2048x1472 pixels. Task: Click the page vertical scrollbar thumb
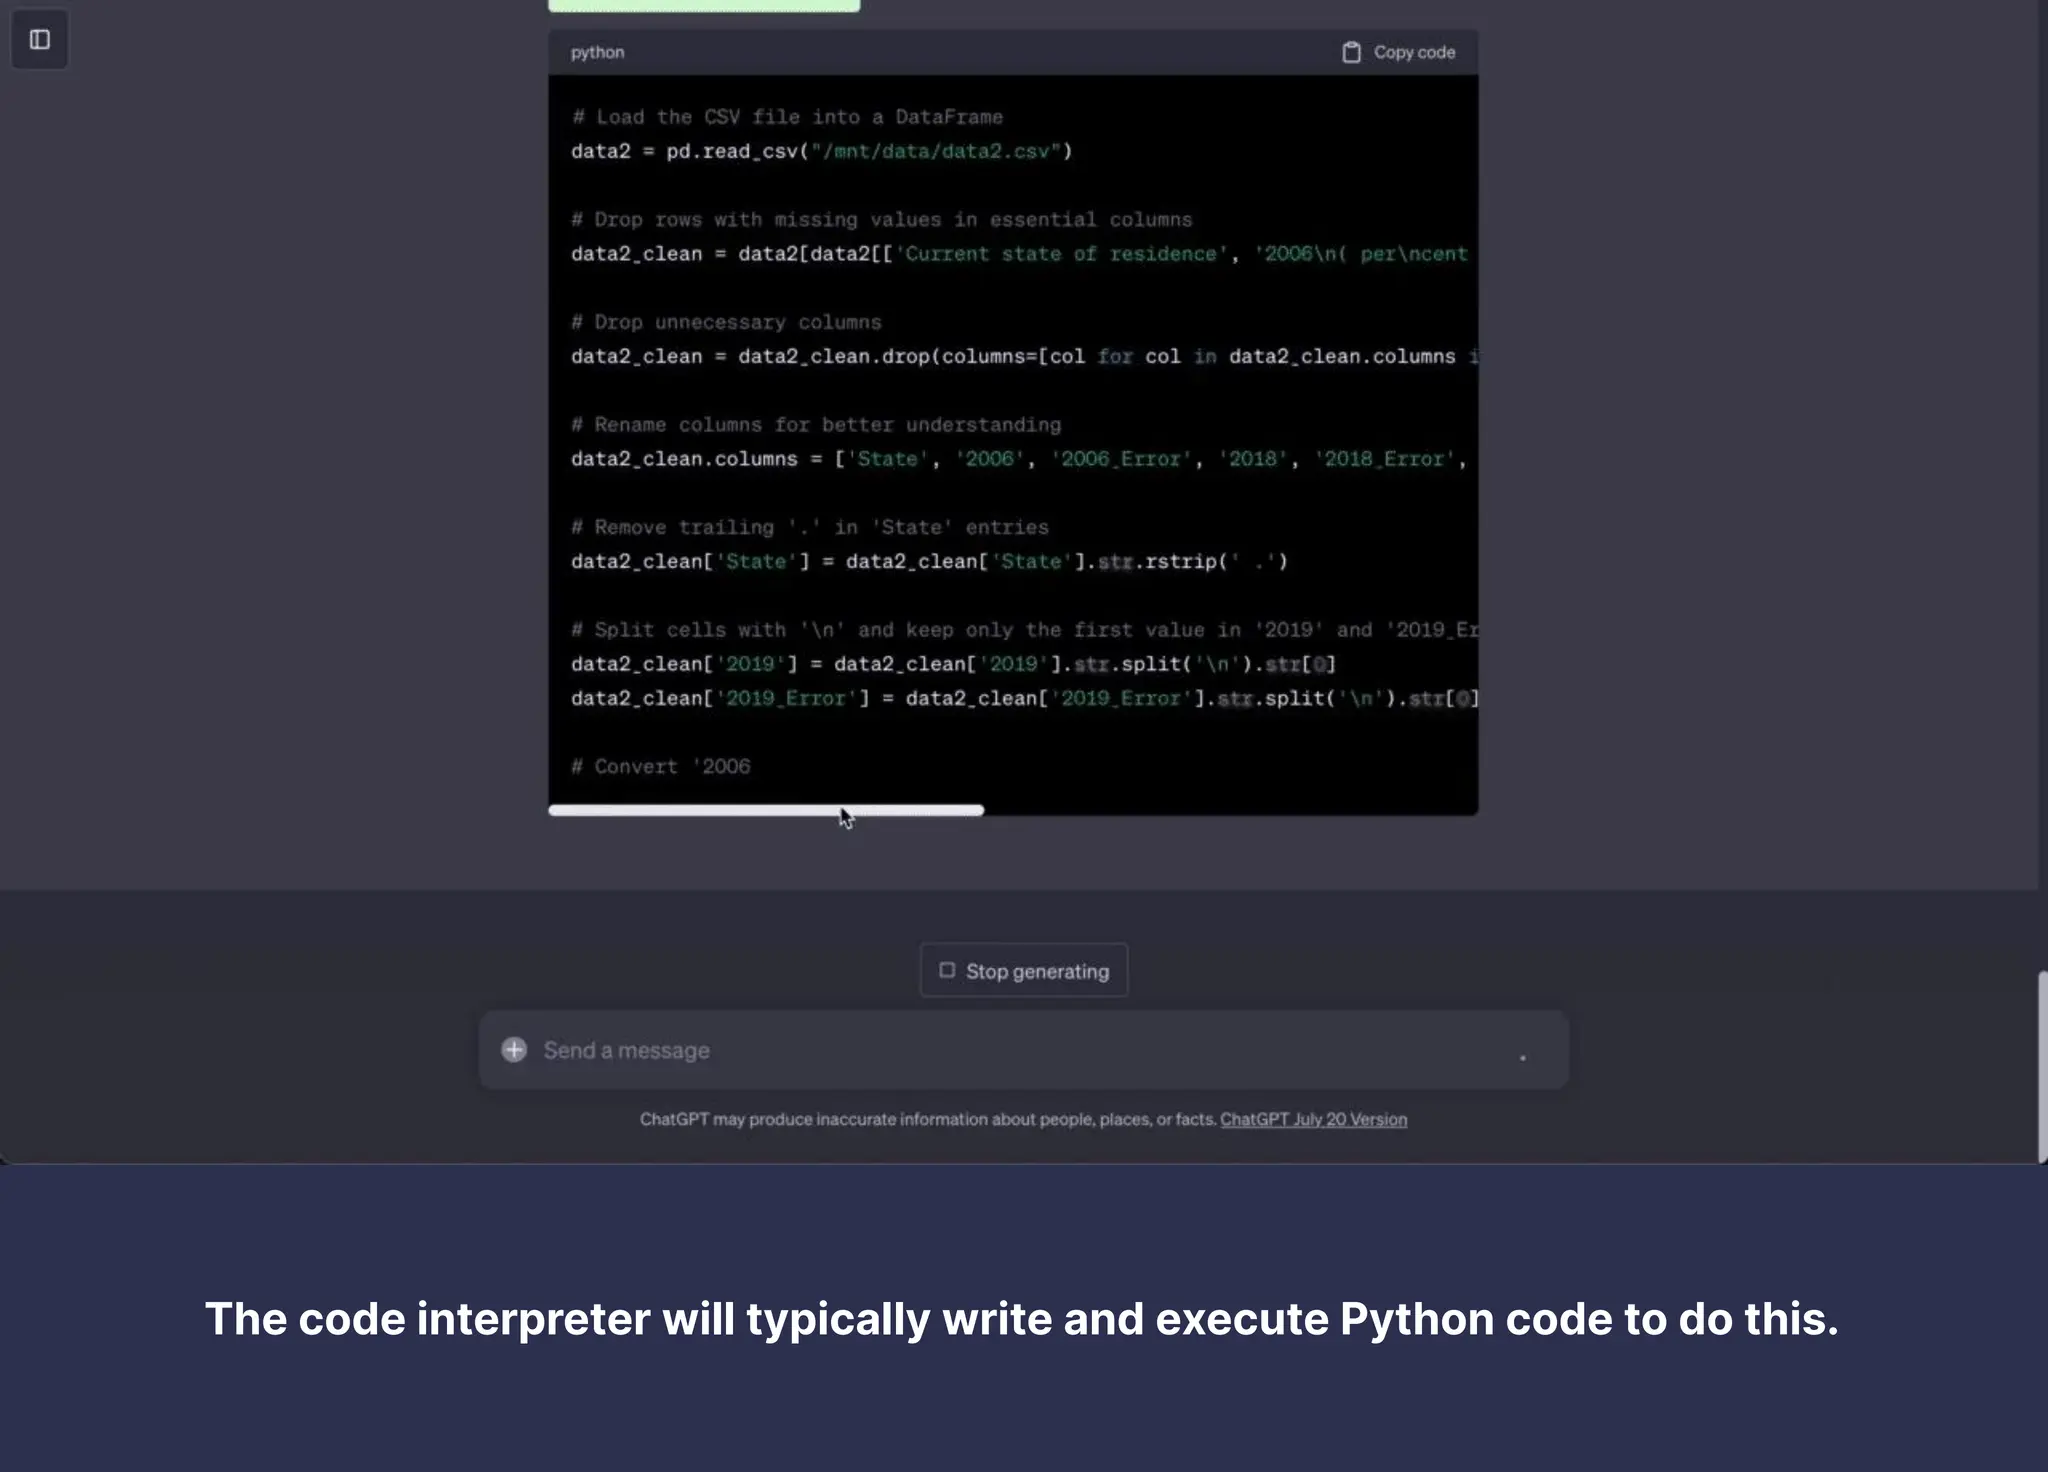[x=2042, y=1065]
